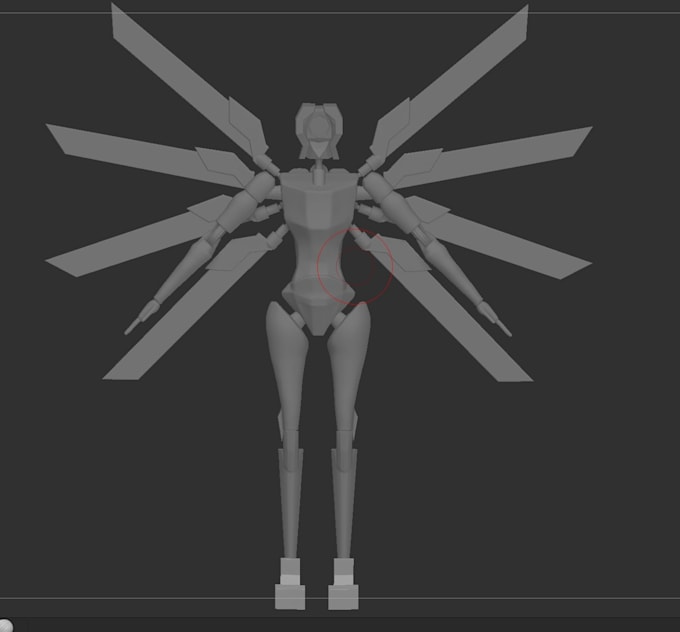The image size is (680, 632).
Task: Click the character model's head
Action: point(318,131)
